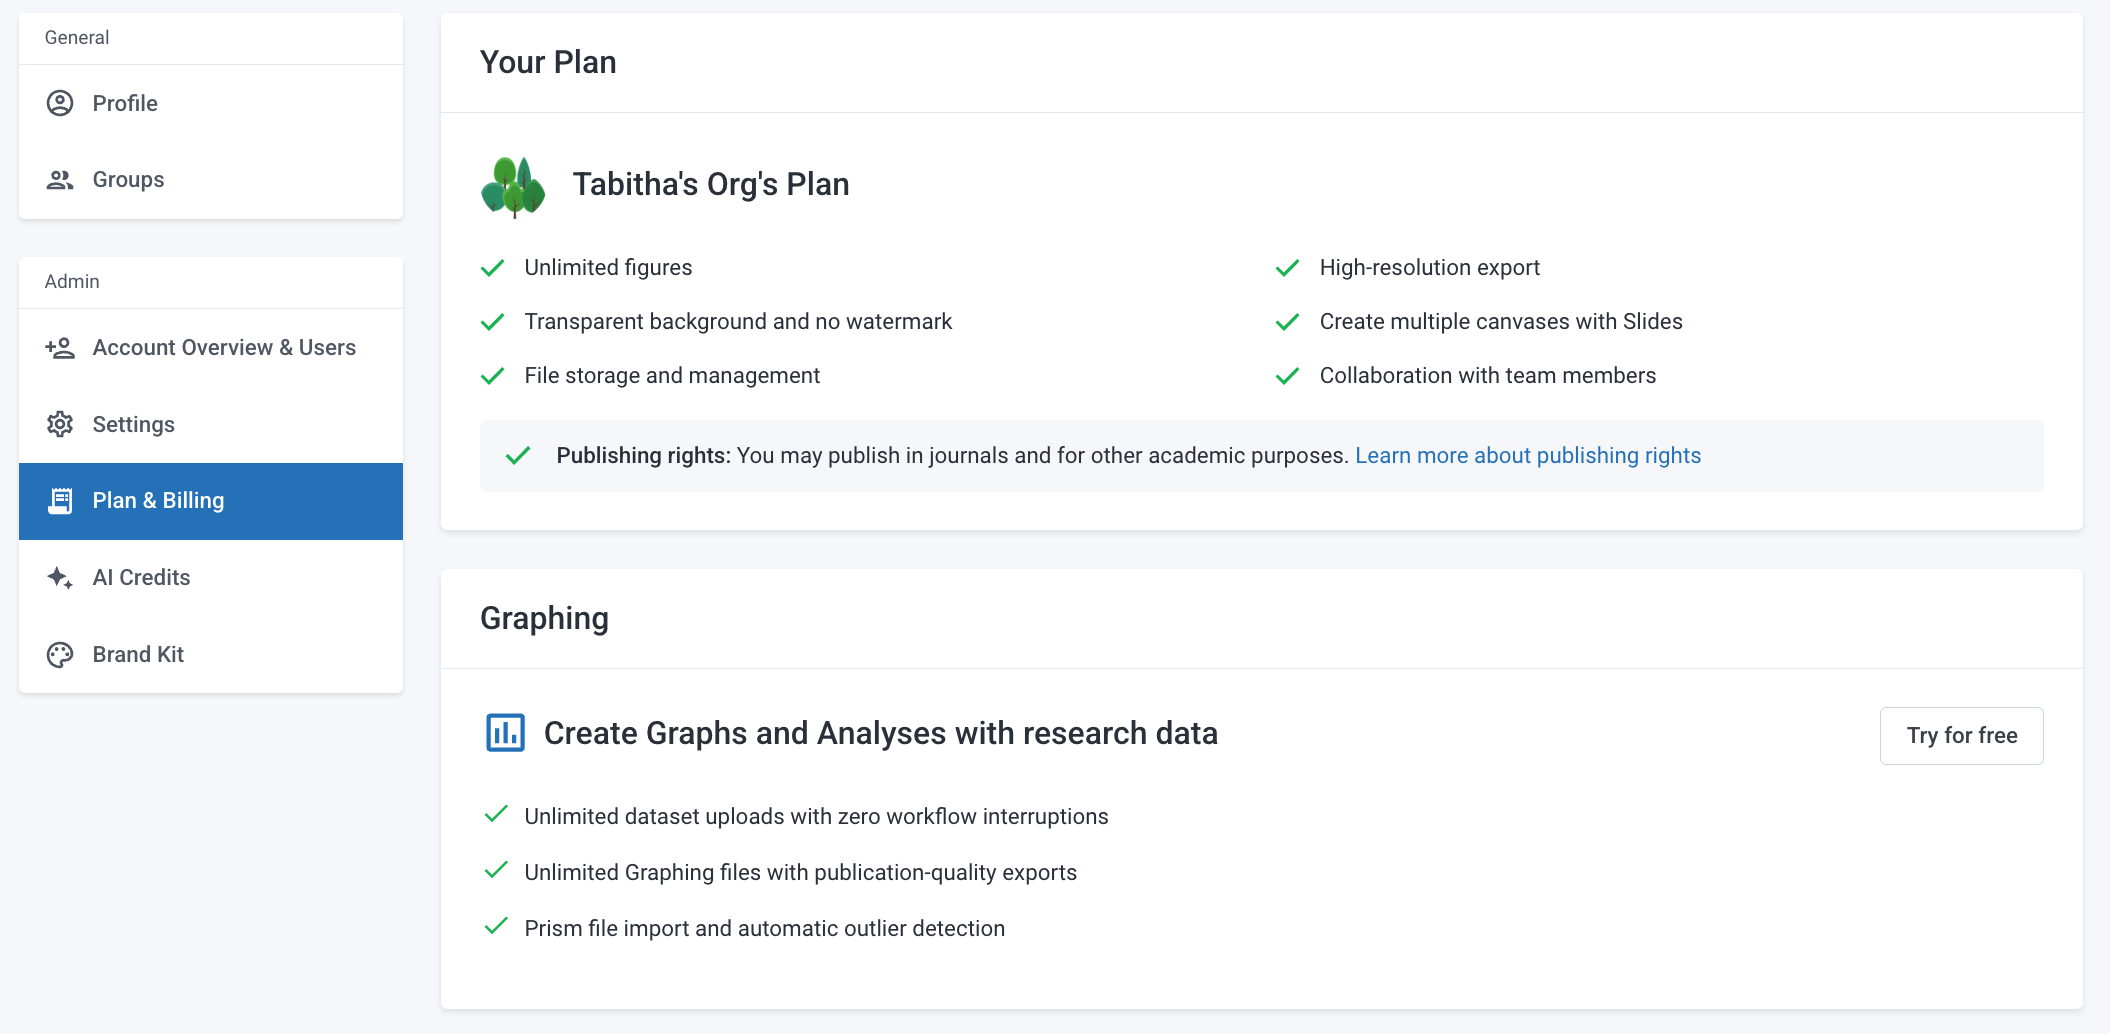The height and width of the screenshot is (1034, 2110).
Task: Click the Publishing rights checkmark icon
Action: click(x=518, y=456)
